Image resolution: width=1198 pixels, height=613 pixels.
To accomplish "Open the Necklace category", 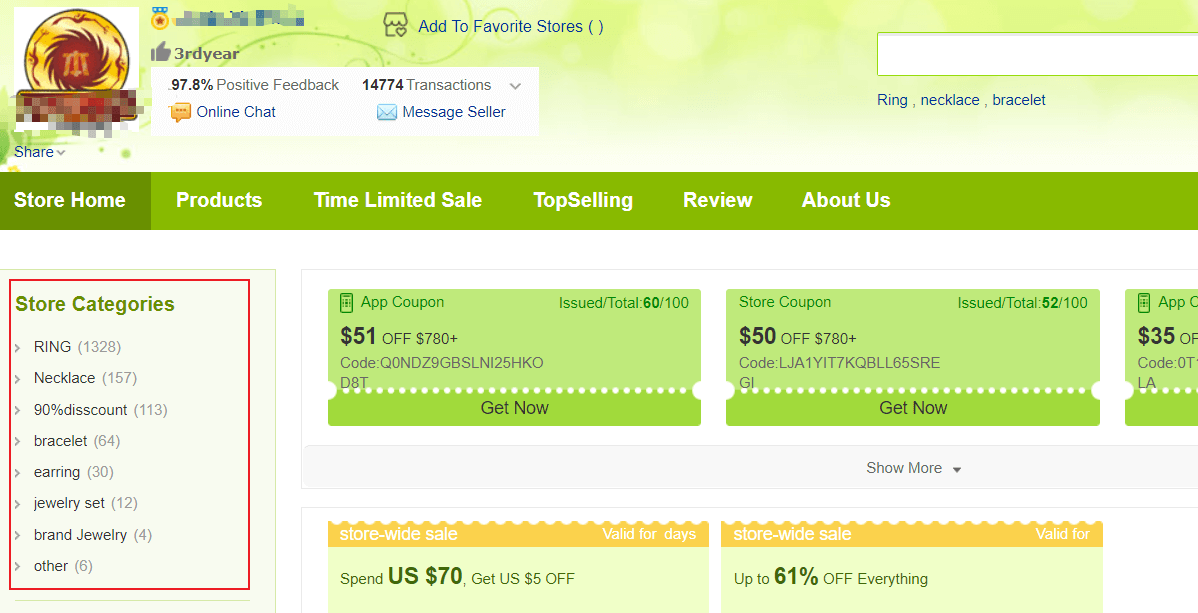I will (64, 378).
